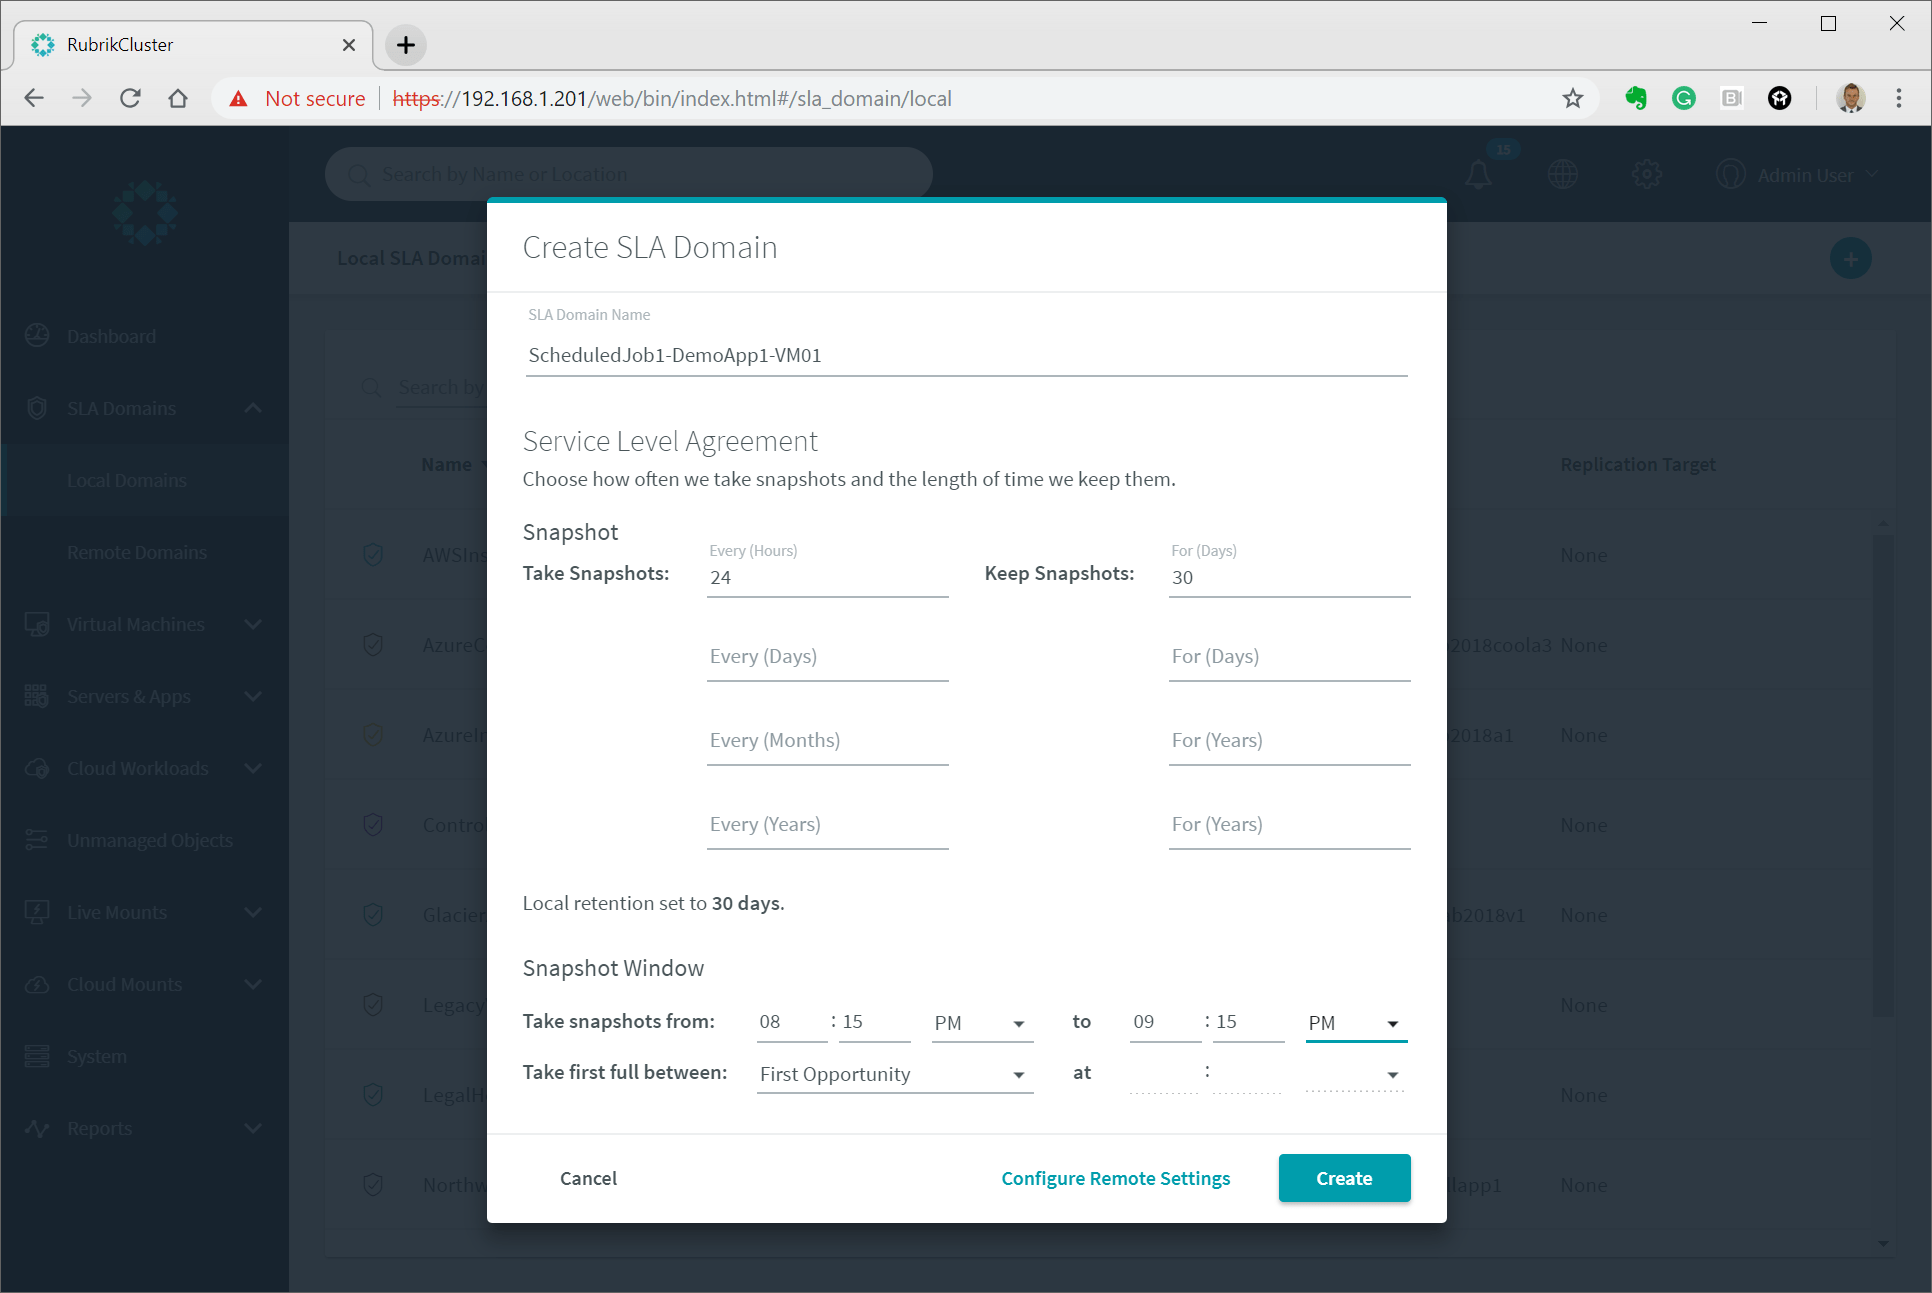
Task: Click the System sidebar icon
Action: [38, 1056]
